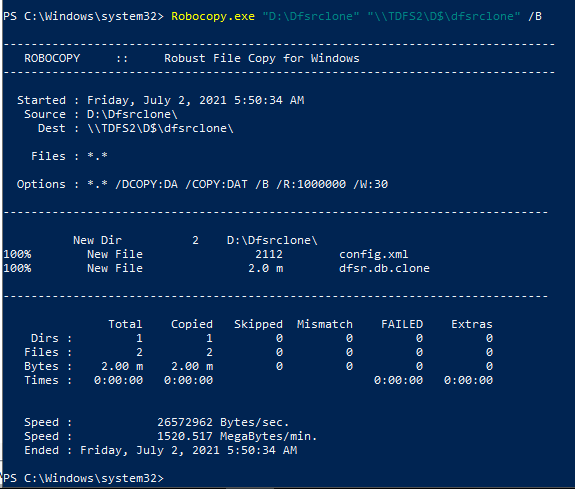Click the /B switch in the command
The height and width of the screenshot is (489, 575).
(x=535, y=17)
